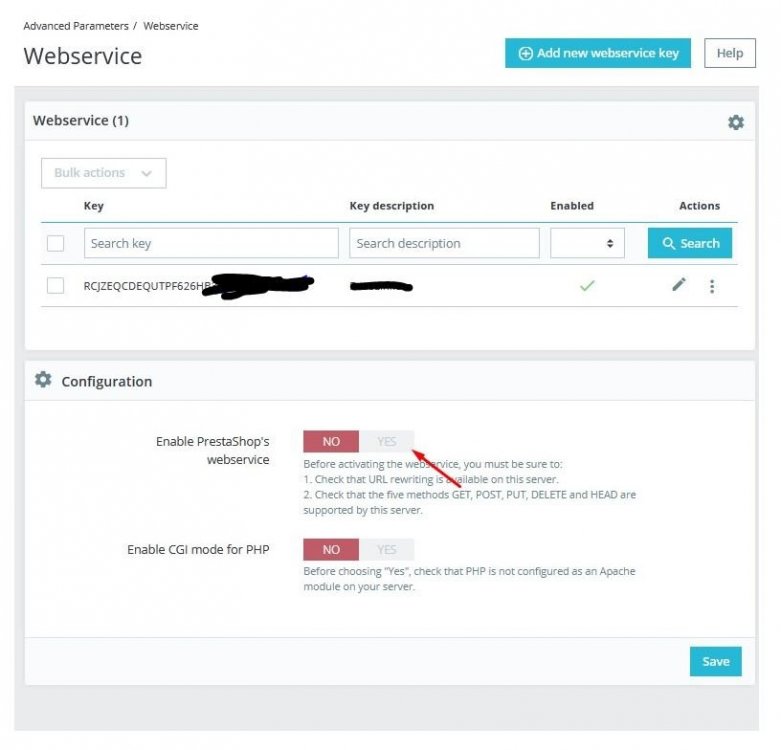Open the Bulk actions dropdown
This screenshot has width=781, height=750.
104,173
